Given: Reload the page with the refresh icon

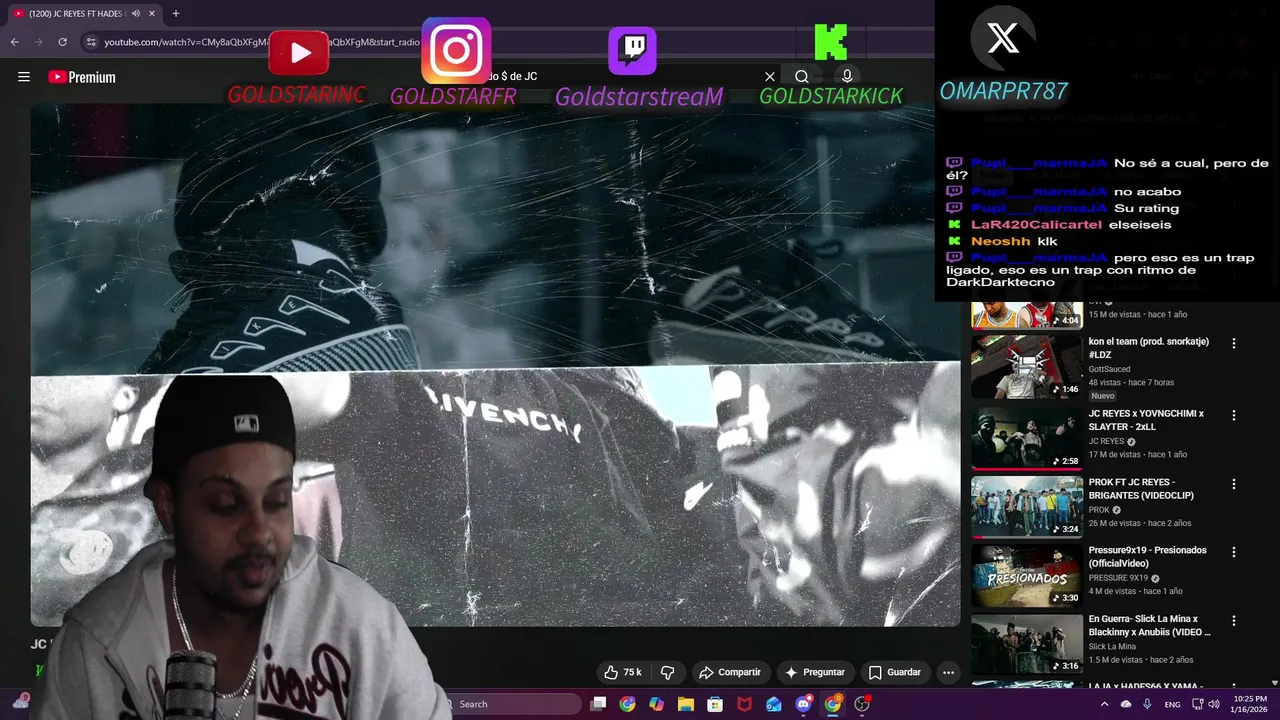Looking at the screenshot, I should click(x=62, y=42).
